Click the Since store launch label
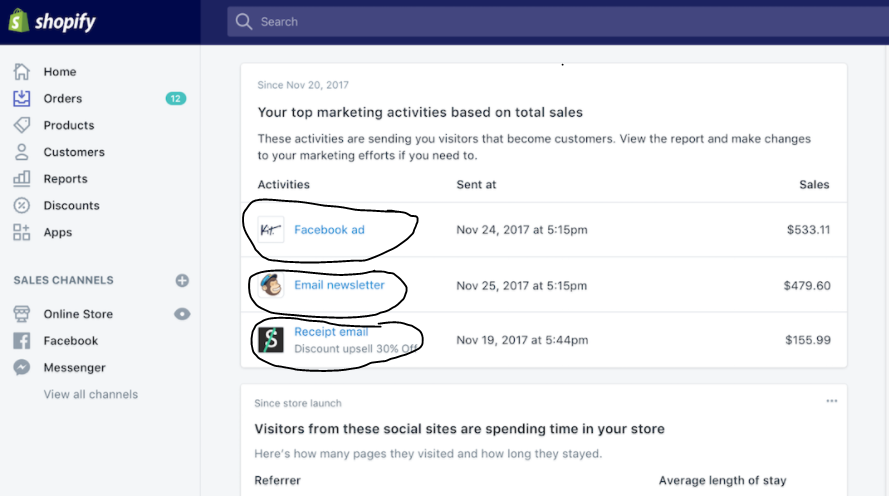The height and width of the screenshot is (496, 889). pyautogui.click(x=298, y=403)
